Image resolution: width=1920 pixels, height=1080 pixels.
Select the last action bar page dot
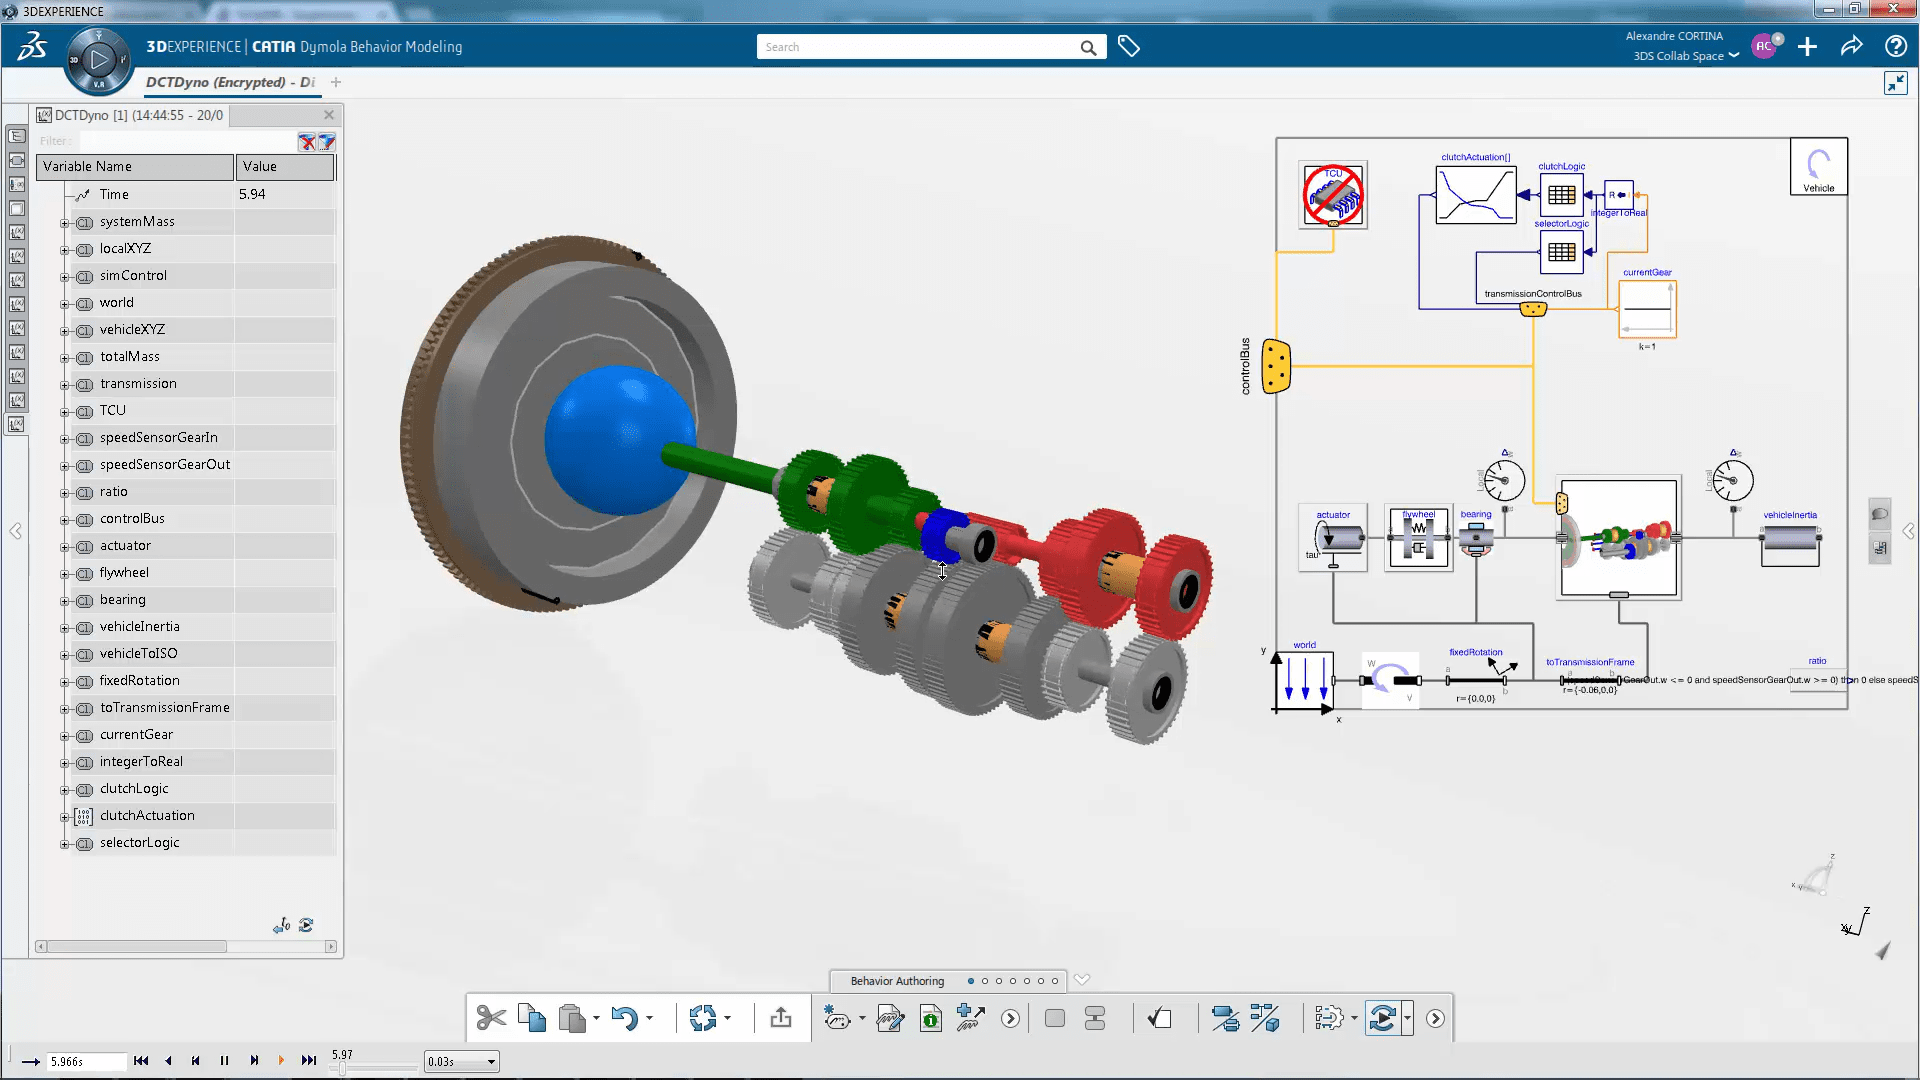click(x=1055, y=981)
